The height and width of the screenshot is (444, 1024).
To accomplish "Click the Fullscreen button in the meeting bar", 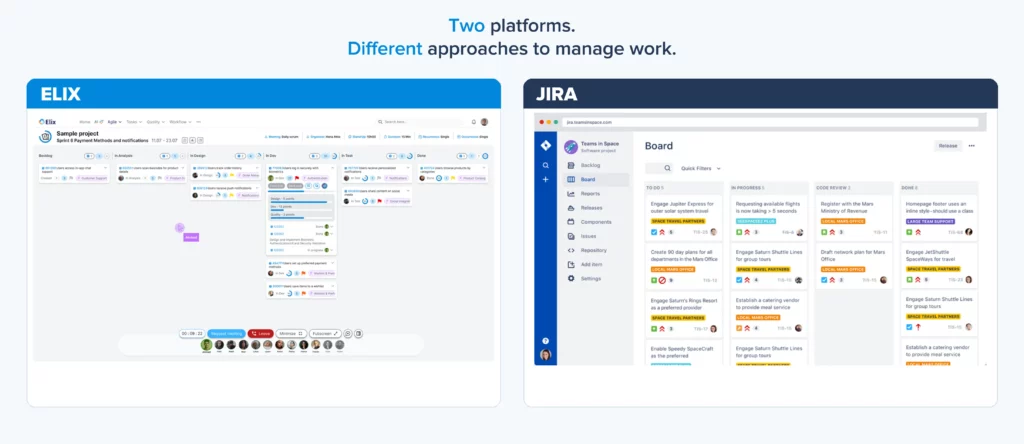I will [x=325, y=333].
